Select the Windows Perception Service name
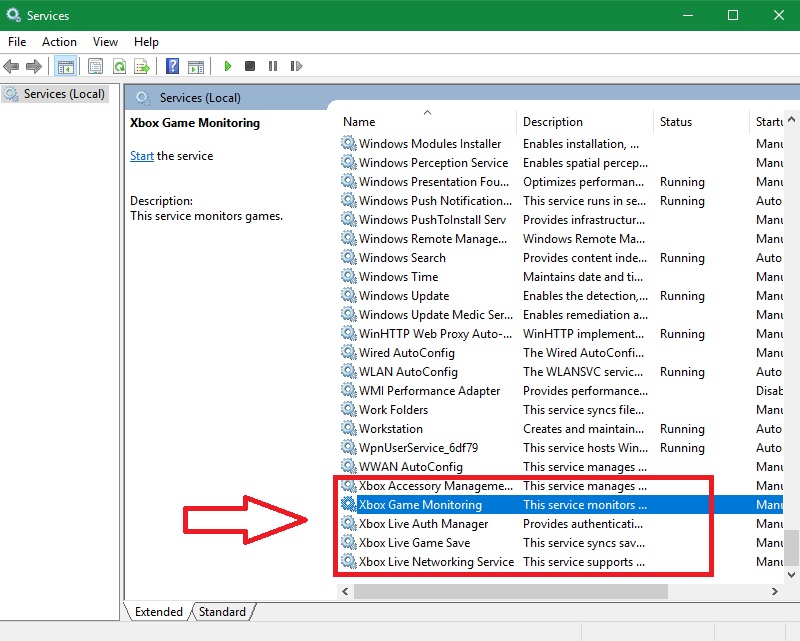Screen dimensions: 800x641 (434, 163)
